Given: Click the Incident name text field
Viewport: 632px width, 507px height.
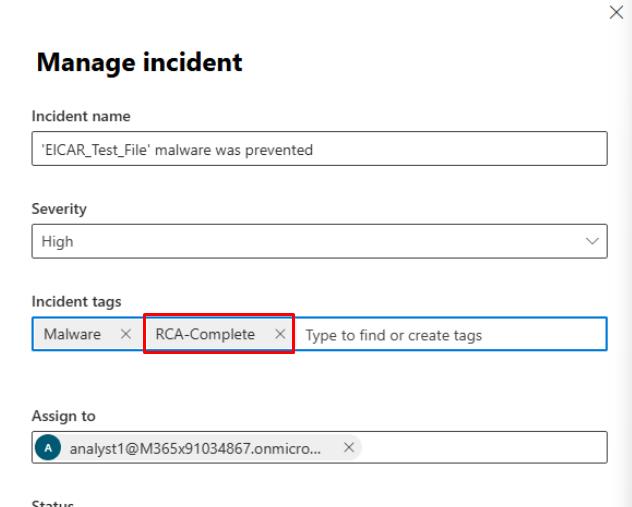Looking at the screenshot, I should click(x=320, y=150).
